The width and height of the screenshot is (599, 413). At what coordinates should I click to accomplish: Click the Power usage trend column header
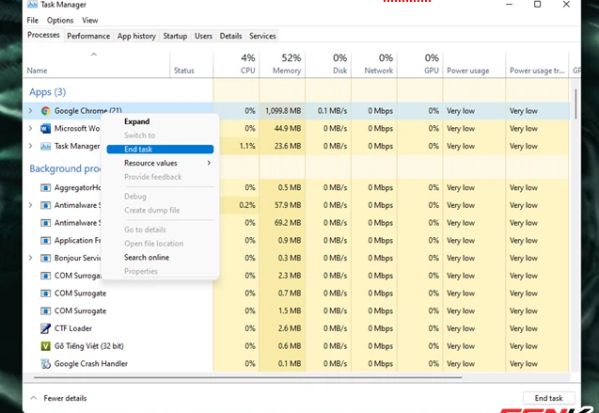click(x=537, y=64)
